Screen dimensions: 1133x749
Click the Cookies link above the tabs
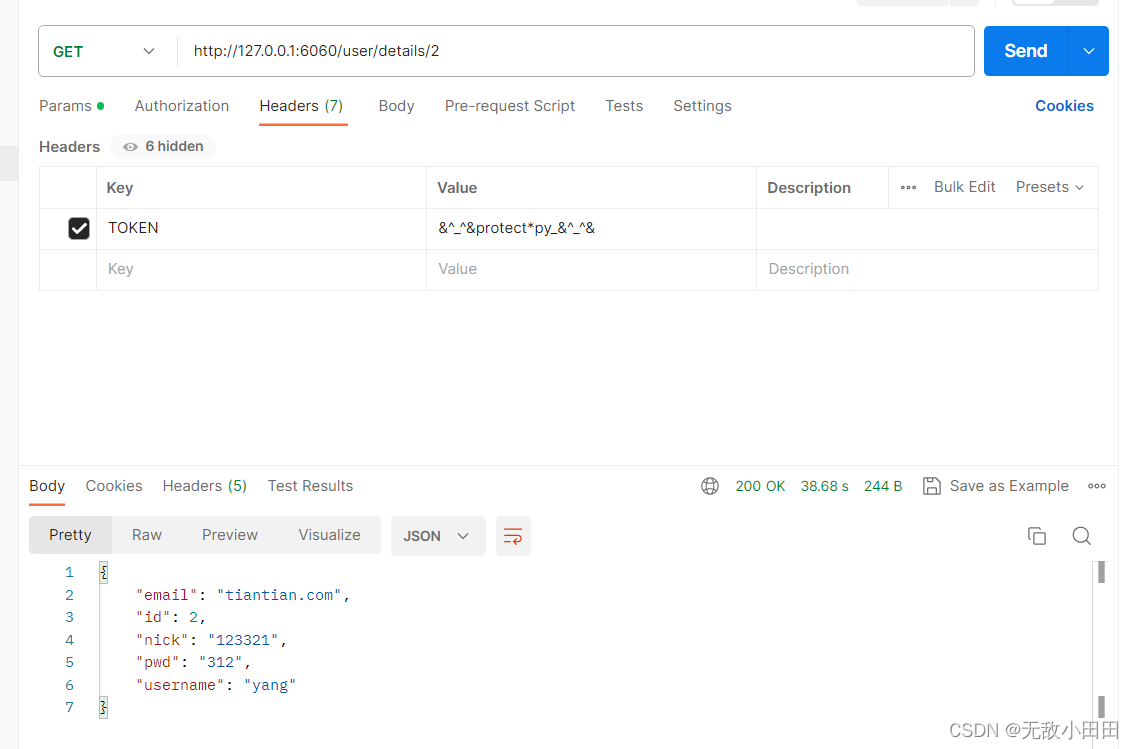pos(1064,106)
